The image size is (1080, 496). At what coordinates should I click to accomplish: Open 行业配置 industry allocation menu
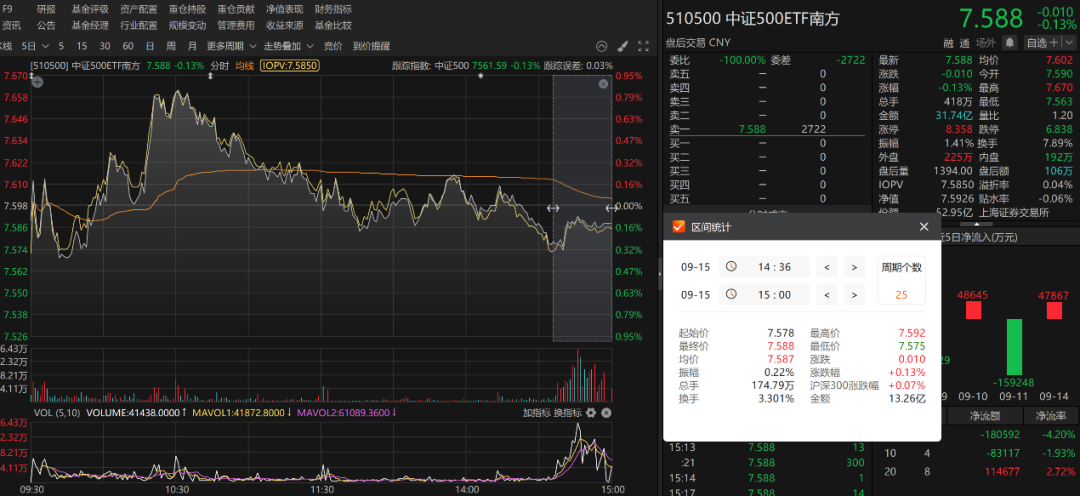[138, 25]
